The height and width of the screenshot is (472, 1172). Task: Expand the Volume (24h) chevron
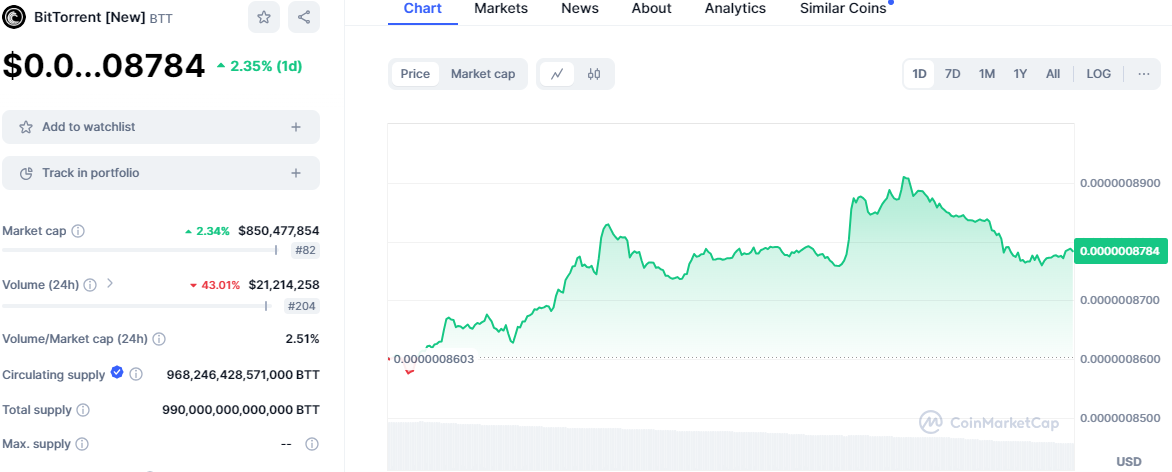pyautogui.click(x=110, y=284)
